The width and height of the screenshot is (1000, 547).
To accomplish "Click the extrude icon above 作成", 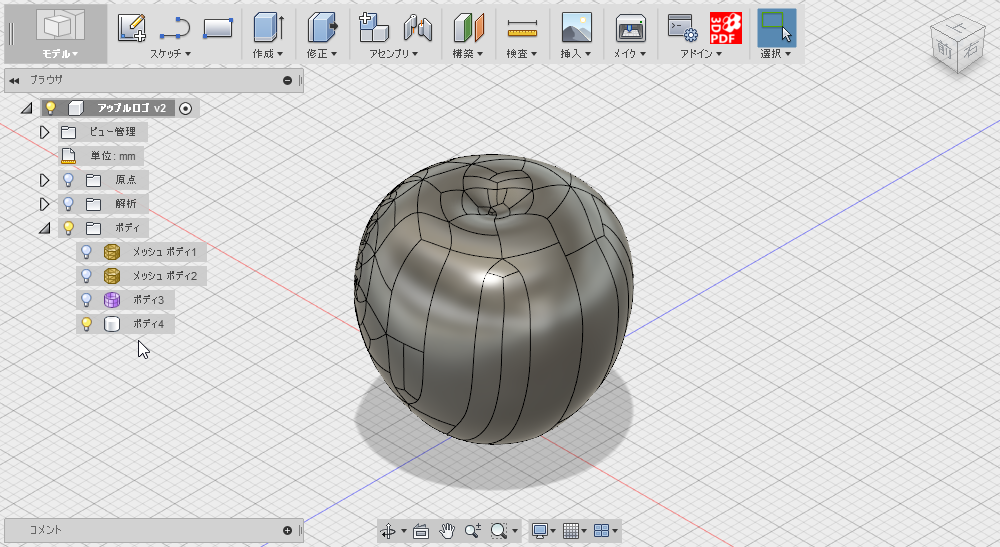I will click(268, 28).
